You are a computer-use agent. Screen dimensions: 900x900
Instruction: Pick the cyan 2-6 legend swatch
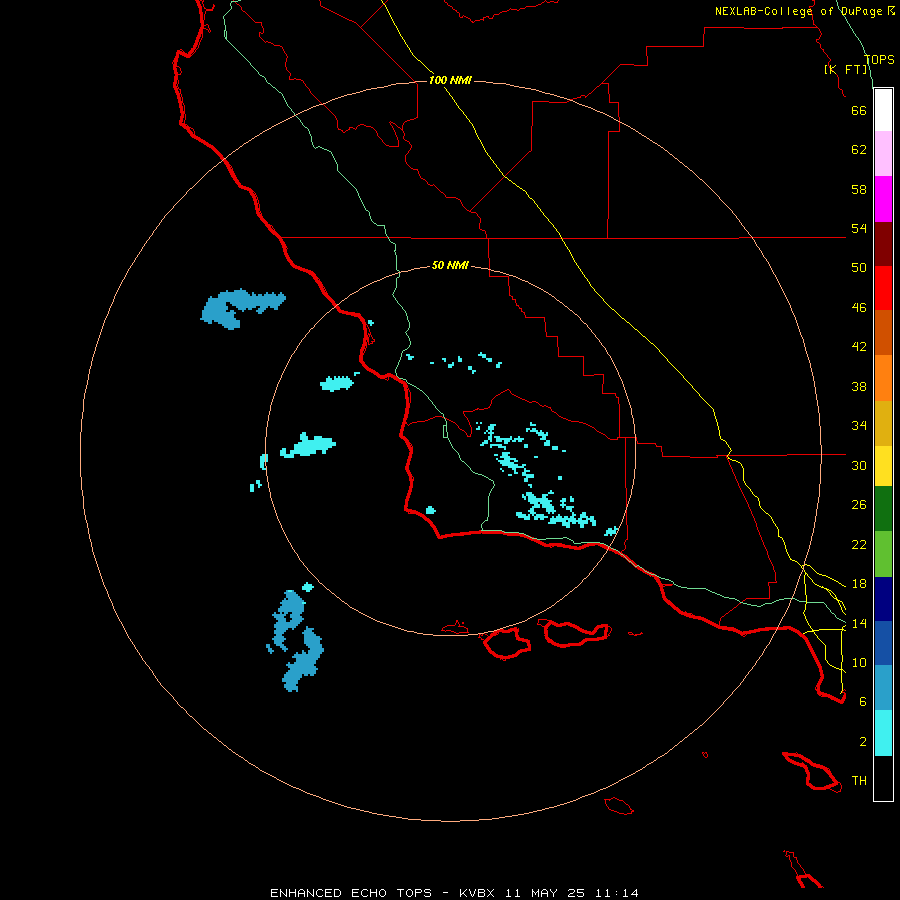[883, 733]
